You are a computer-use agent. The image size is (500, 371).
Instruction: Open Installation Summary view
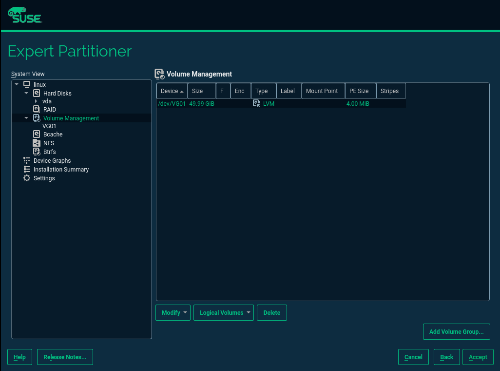(x=61, y=169)
